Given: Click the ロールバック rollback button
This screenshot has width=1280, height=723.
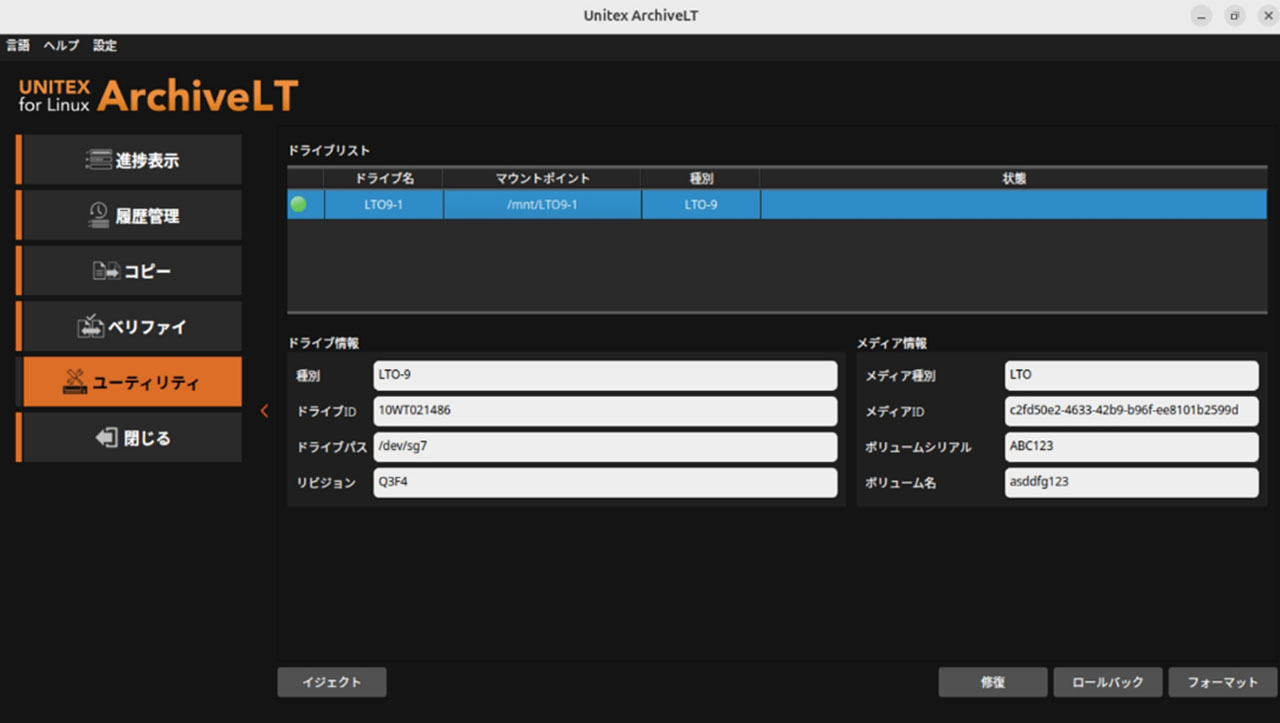Looking at the screenshot, I should click(x=1108, y=682).
